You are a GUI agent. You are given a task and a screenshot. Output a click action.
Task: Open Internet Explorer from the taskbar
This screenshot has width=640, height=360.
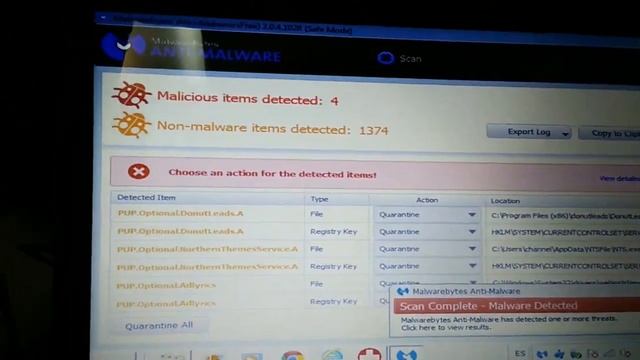(x=332, y=355)
